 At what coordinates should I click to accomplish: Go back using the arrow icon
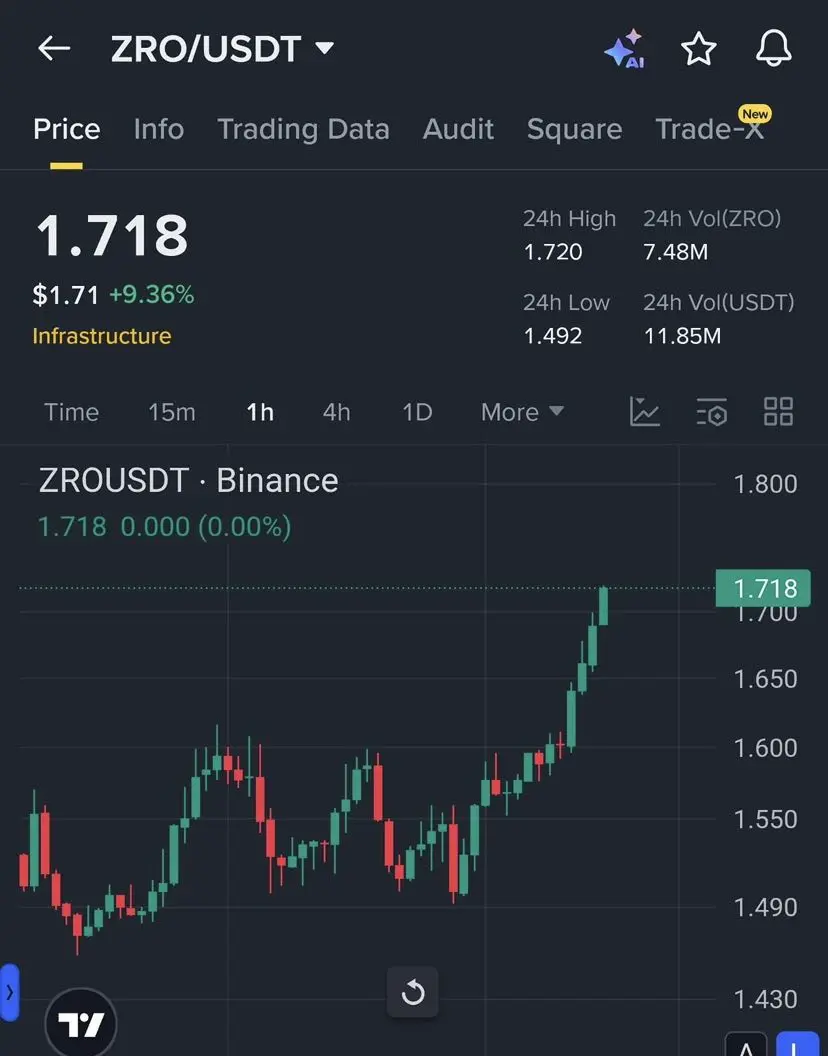coord(54,48)
